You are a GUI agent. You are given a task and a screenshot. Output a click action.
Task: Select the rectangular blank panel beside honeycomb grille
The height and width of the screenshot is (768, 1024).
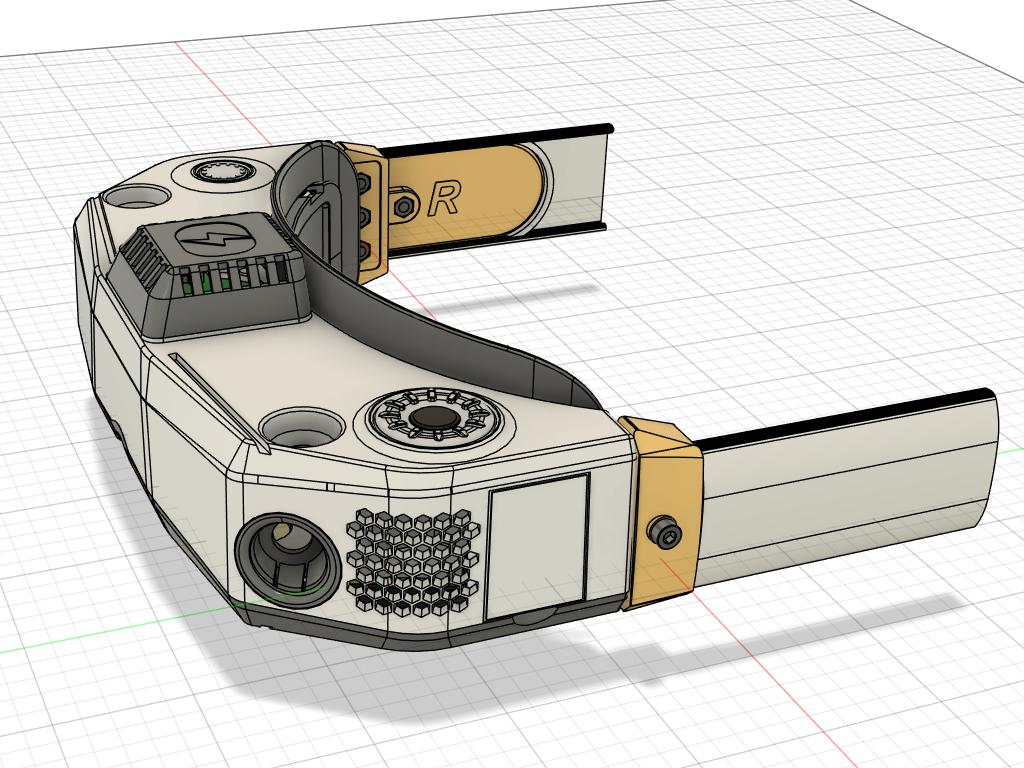tap(539, 546)
